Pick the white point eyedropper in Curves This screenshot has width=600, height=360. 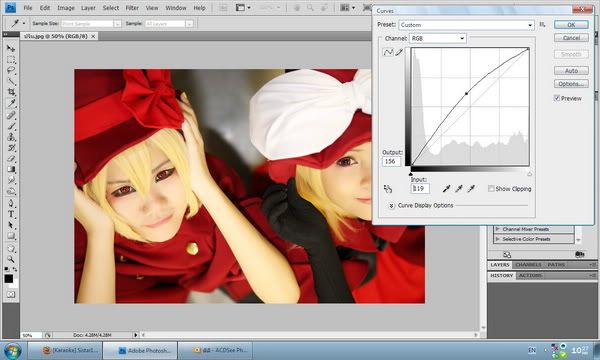pyautogui.click(x=471, y=188)
